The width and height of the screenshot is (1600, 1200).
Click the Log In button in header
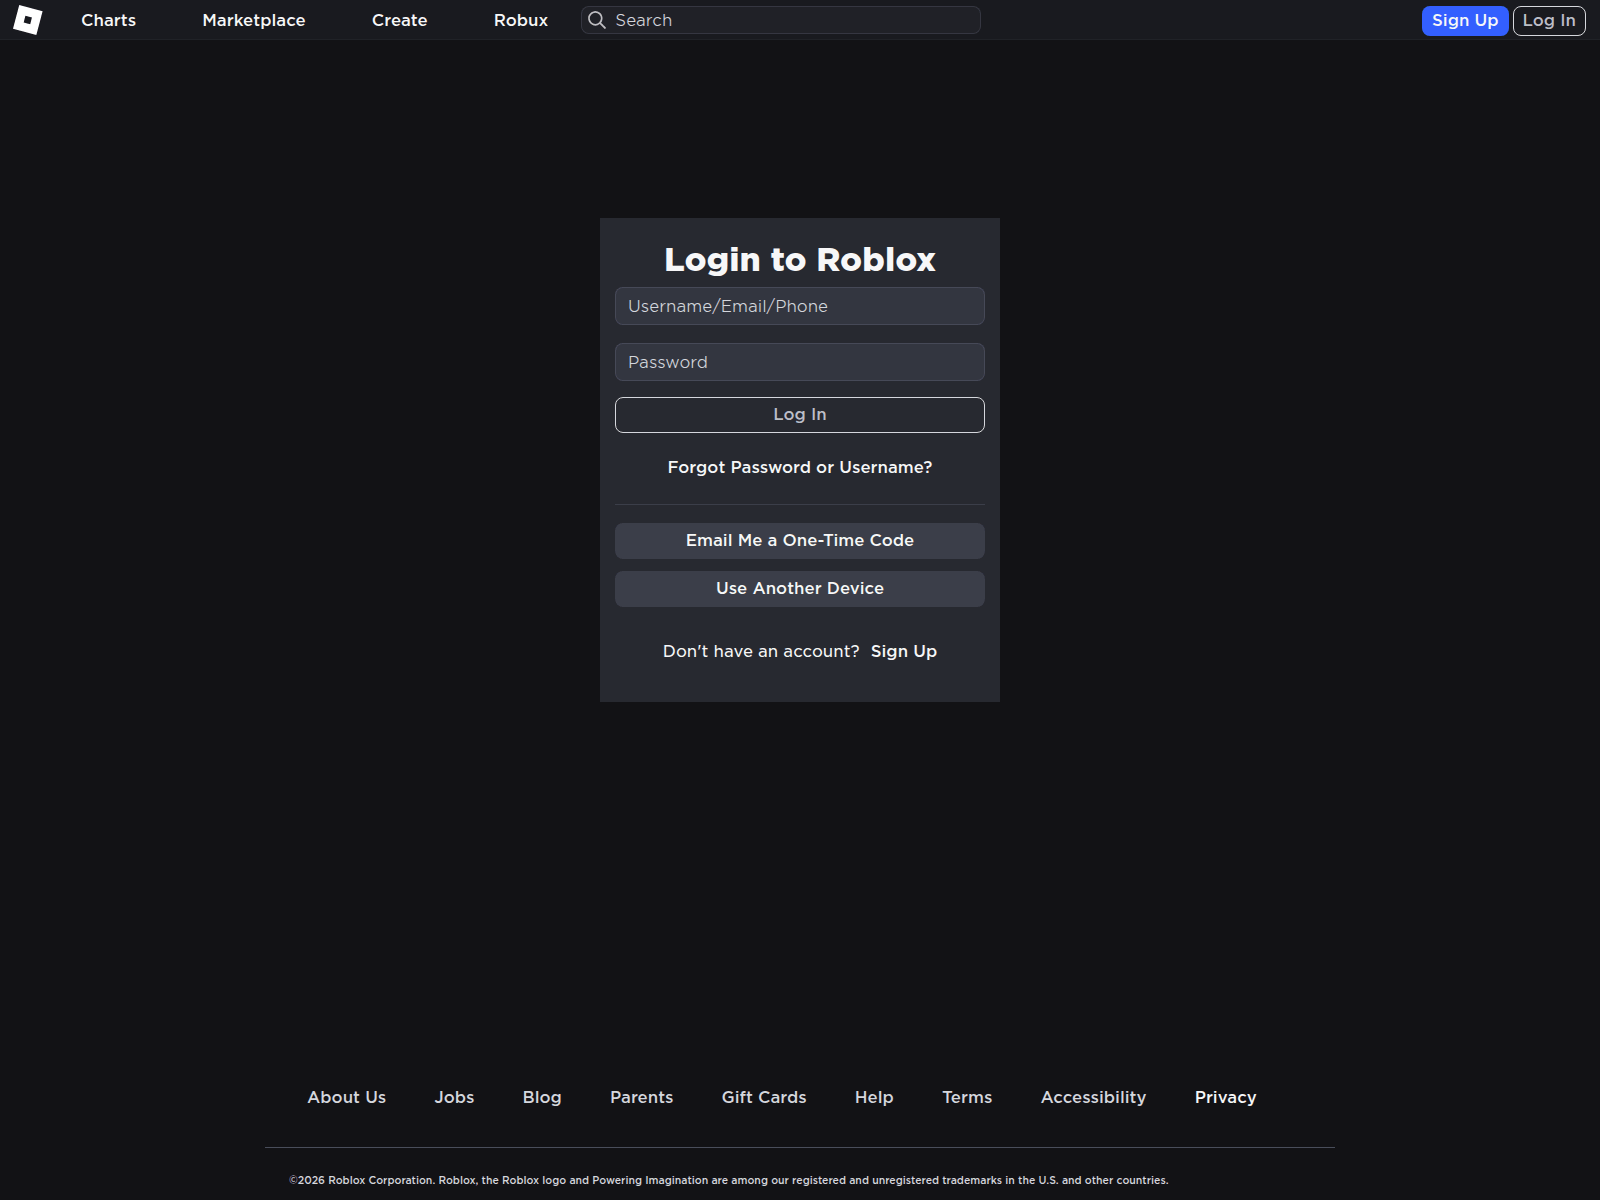[x=1549, y=20]
